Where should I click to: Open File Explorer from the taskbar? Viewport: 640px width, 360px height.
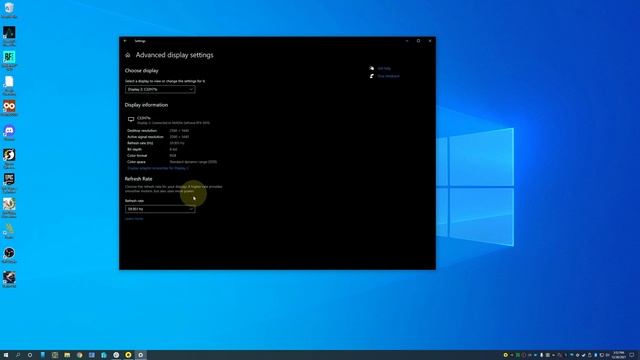tap(67, 355)
